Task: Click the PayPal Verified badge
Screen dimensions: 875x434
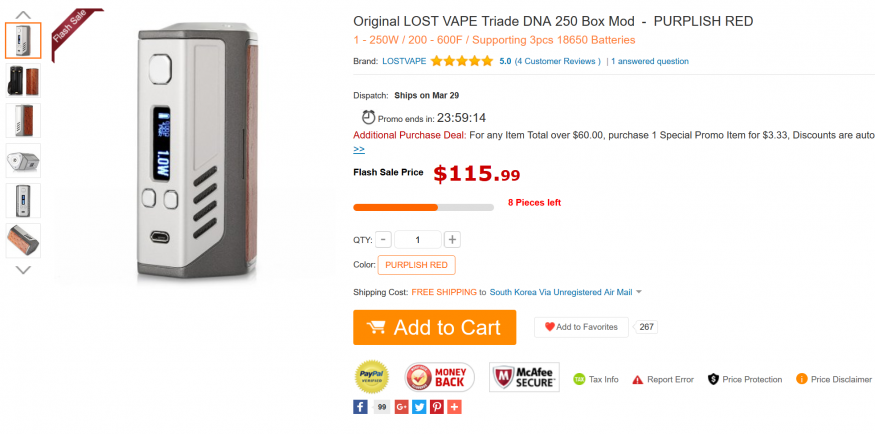Action: tap(372, 377)
